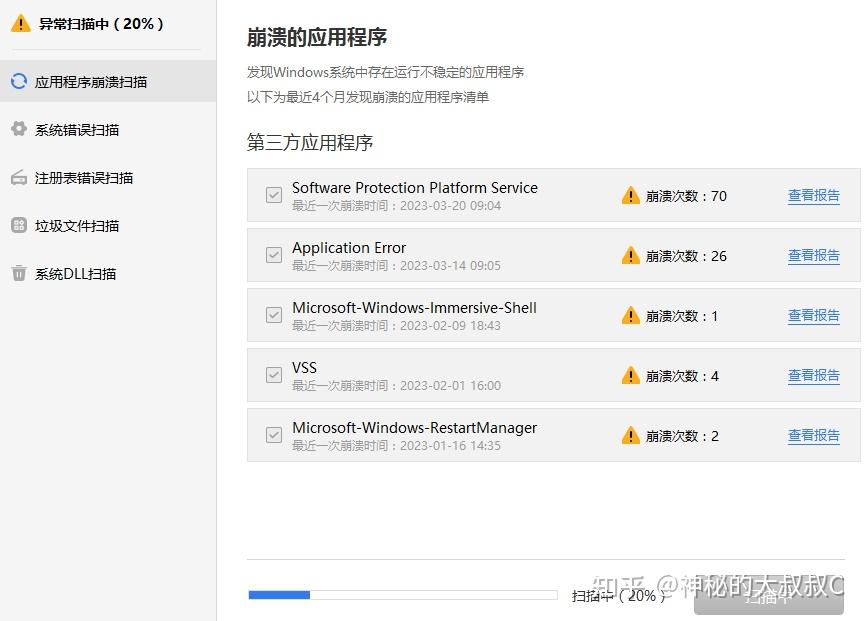This screenshot has width=867, height=621.
Task: Uncheck the Application Error checkbox
Action: [x=273, y=256]
